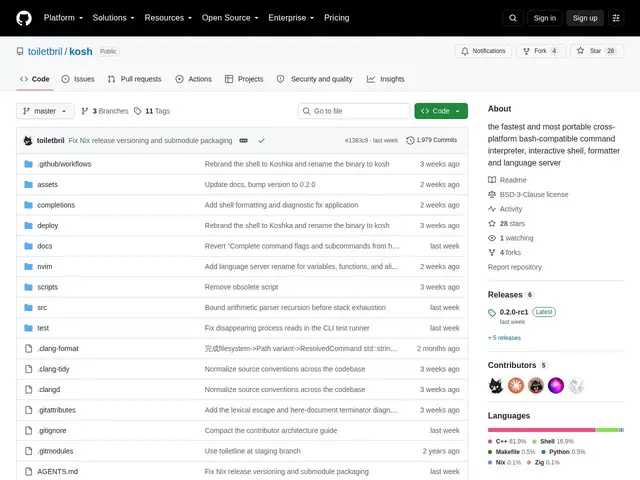The width and height of the screenshot is (640, 480).
Task: Click the tag icon next to 0.2.0-rc1
Action: point(492,313)
